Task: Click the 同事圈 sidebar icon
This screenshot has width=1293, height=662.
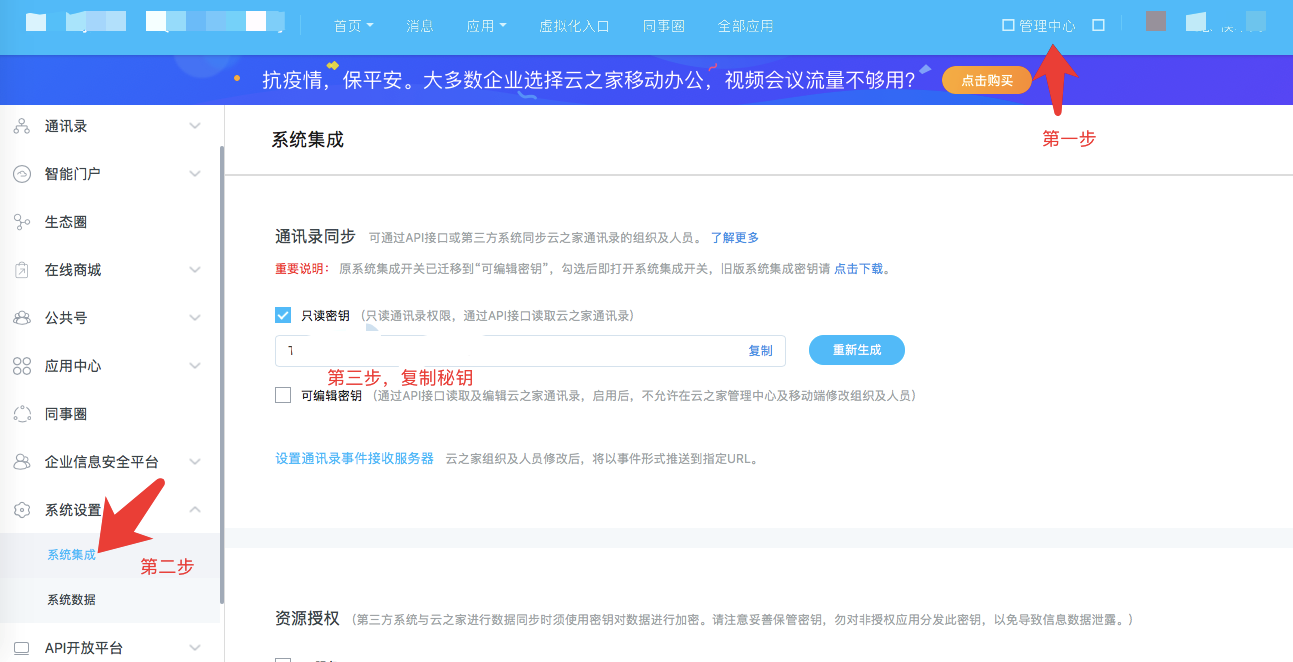Action: point(22,414)
